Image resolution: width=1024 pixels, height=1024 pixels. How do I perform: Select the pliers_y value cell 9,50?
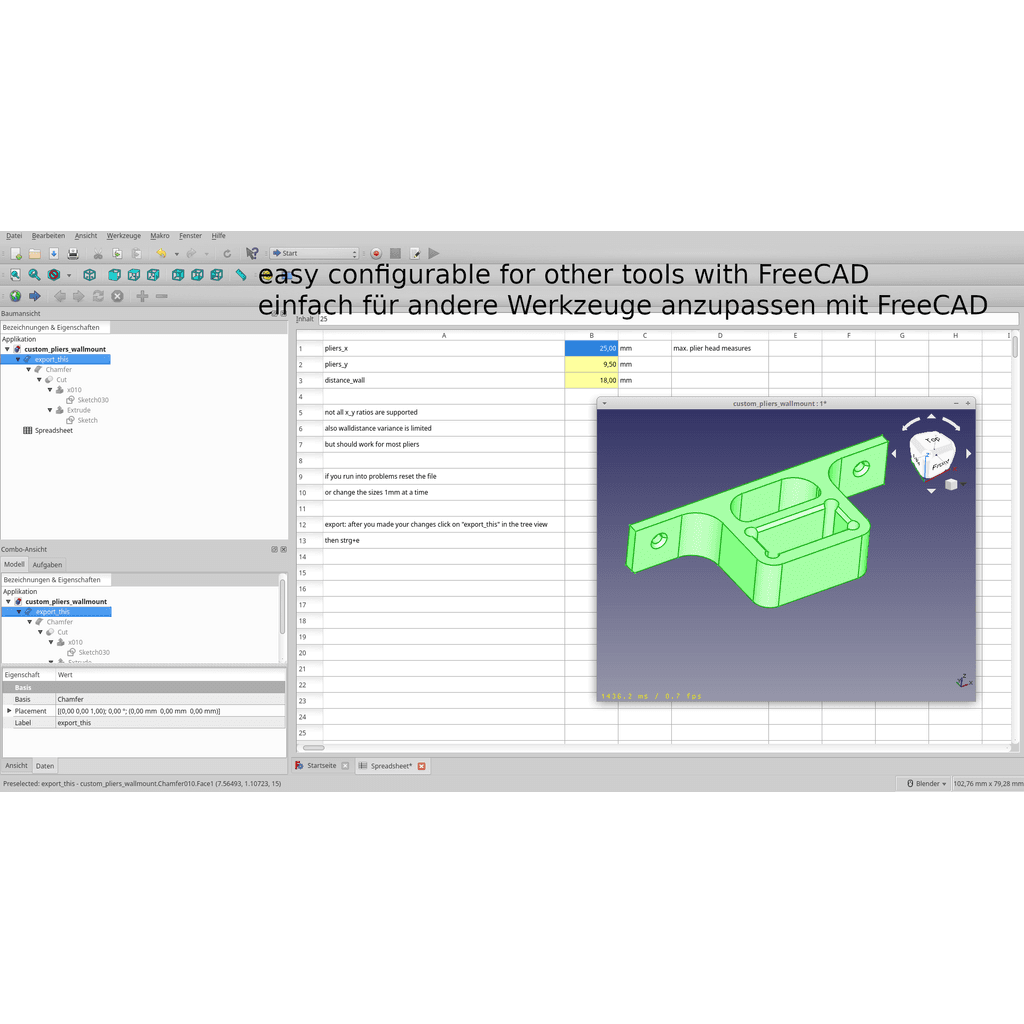pyautogui.click(x=591, y=364)
